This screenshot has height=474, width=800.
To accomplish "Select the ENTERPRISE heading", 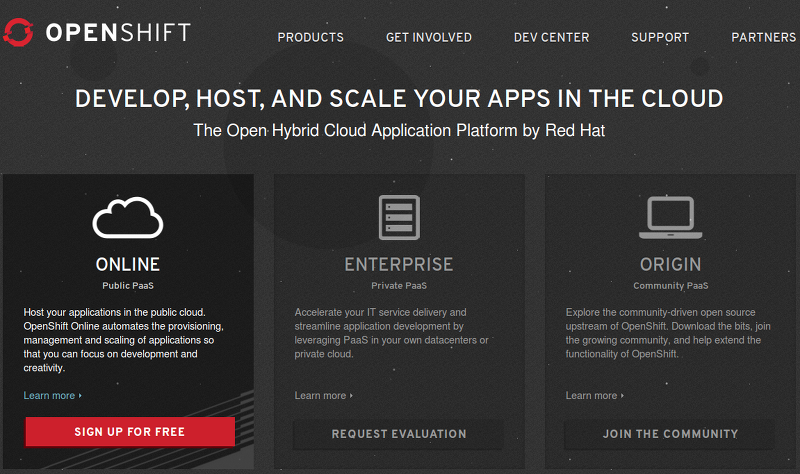I will [399, 264].
